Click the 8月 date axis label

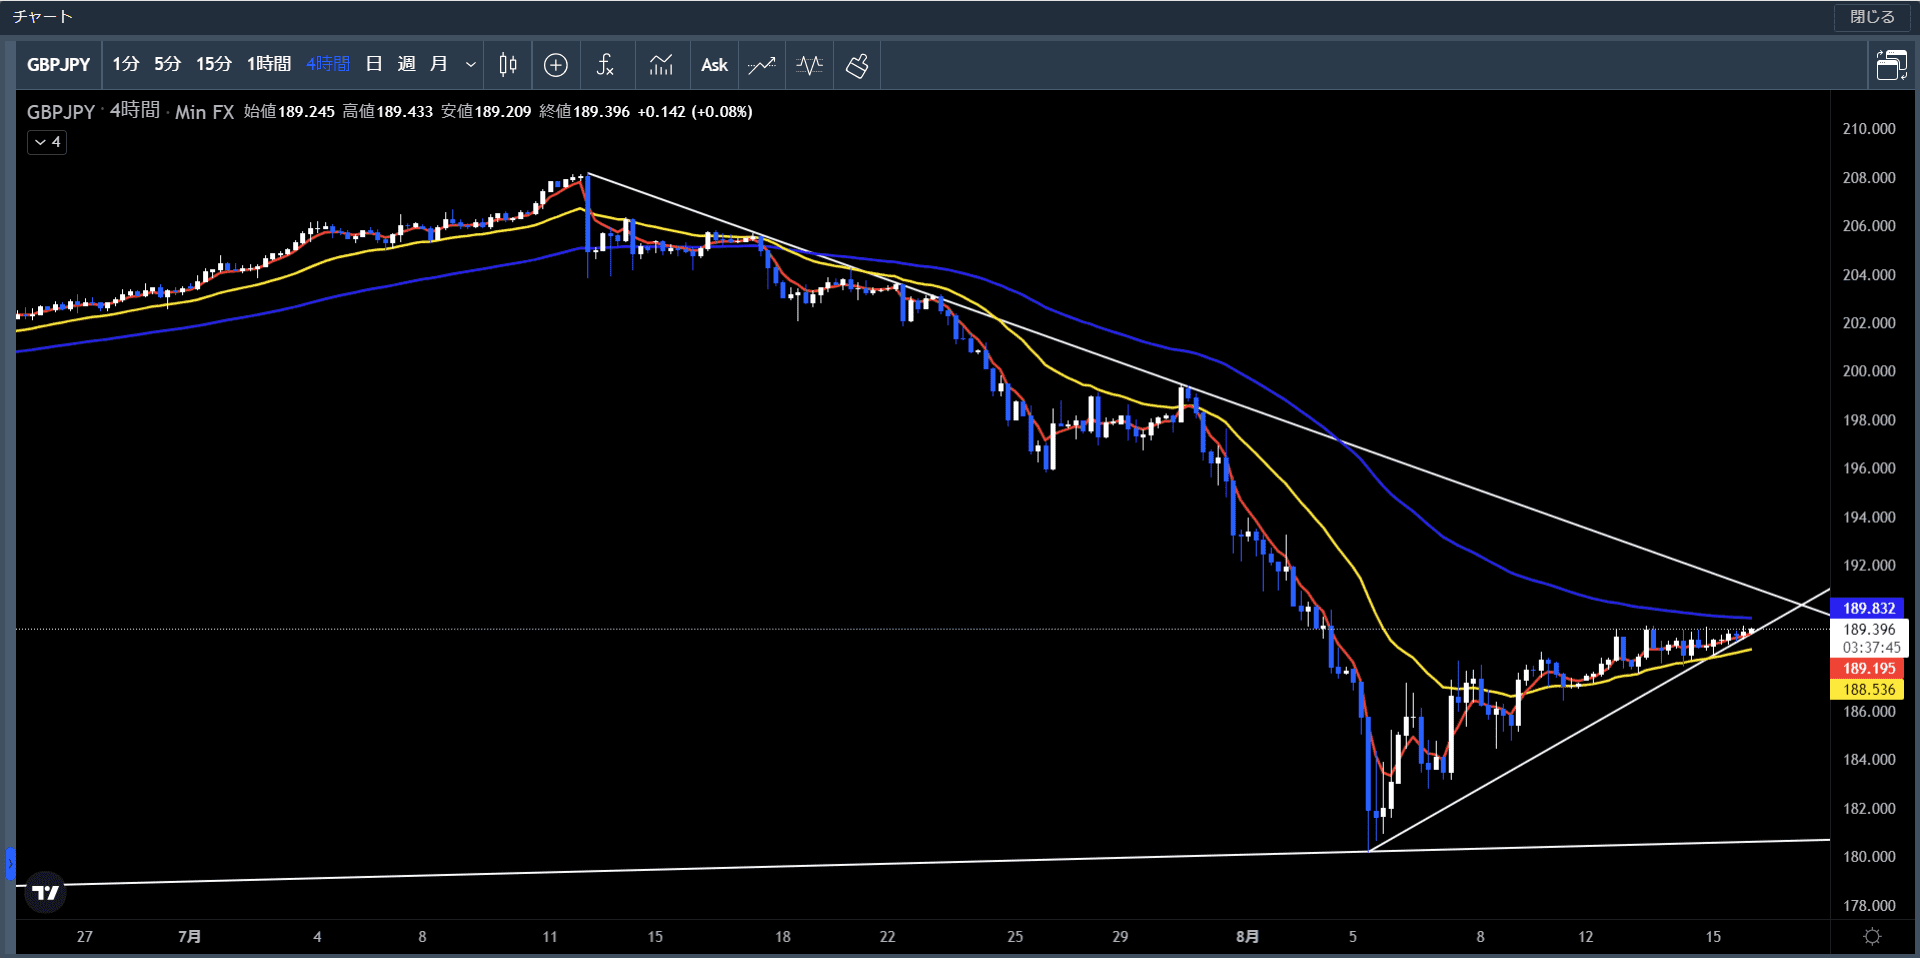[1248, 937]
